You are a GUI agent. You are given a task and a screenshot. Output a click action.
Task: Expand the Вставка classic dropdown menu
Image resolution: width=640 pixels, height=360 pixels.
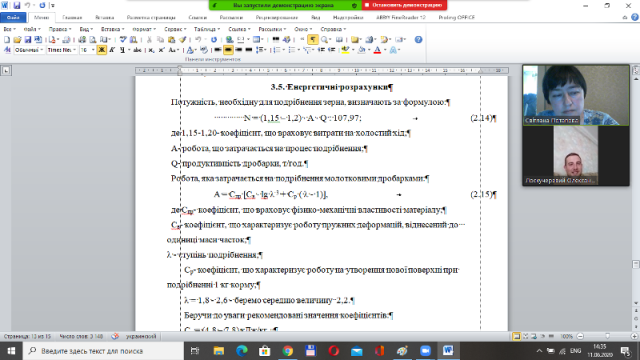112,29
